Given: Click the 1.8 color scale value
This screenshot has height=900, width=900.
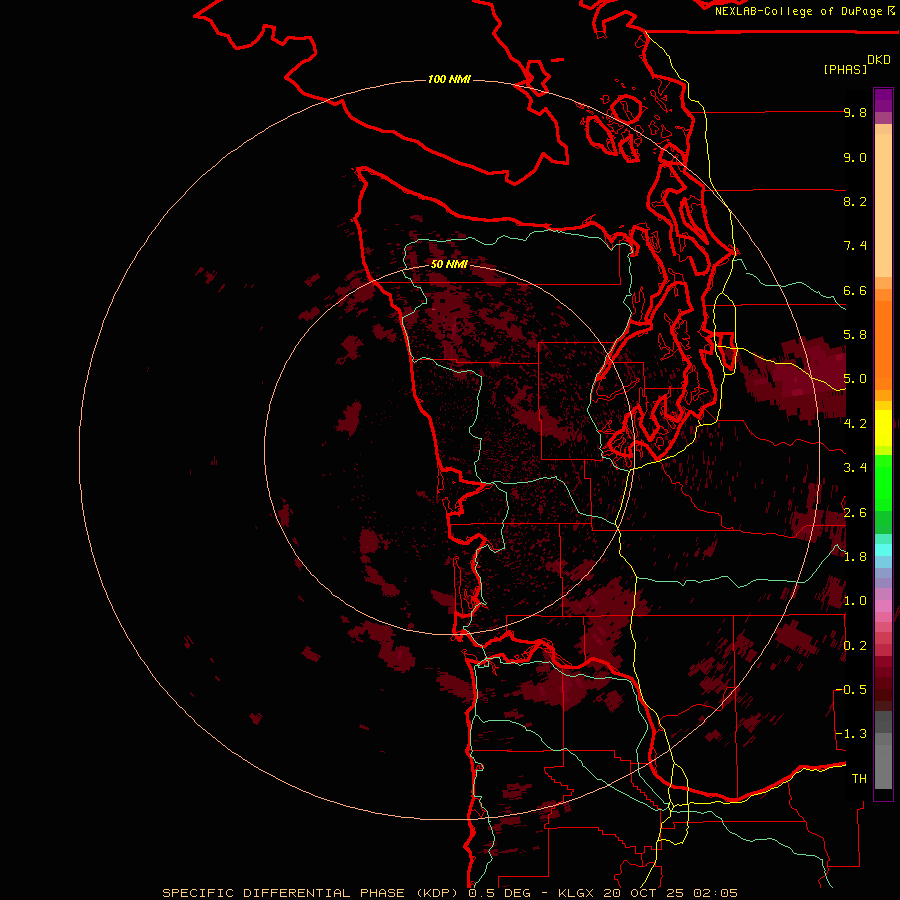Looking at the screenshot, I should tap(855, 557).
